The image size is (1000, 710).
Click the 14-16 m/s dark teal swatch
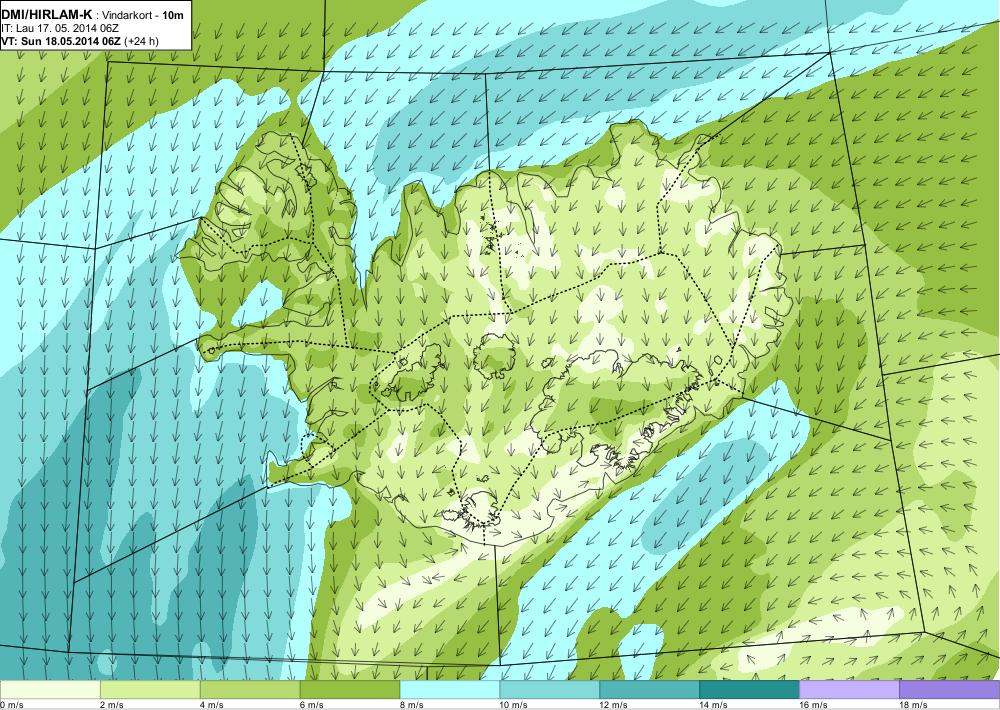(749, 690)
